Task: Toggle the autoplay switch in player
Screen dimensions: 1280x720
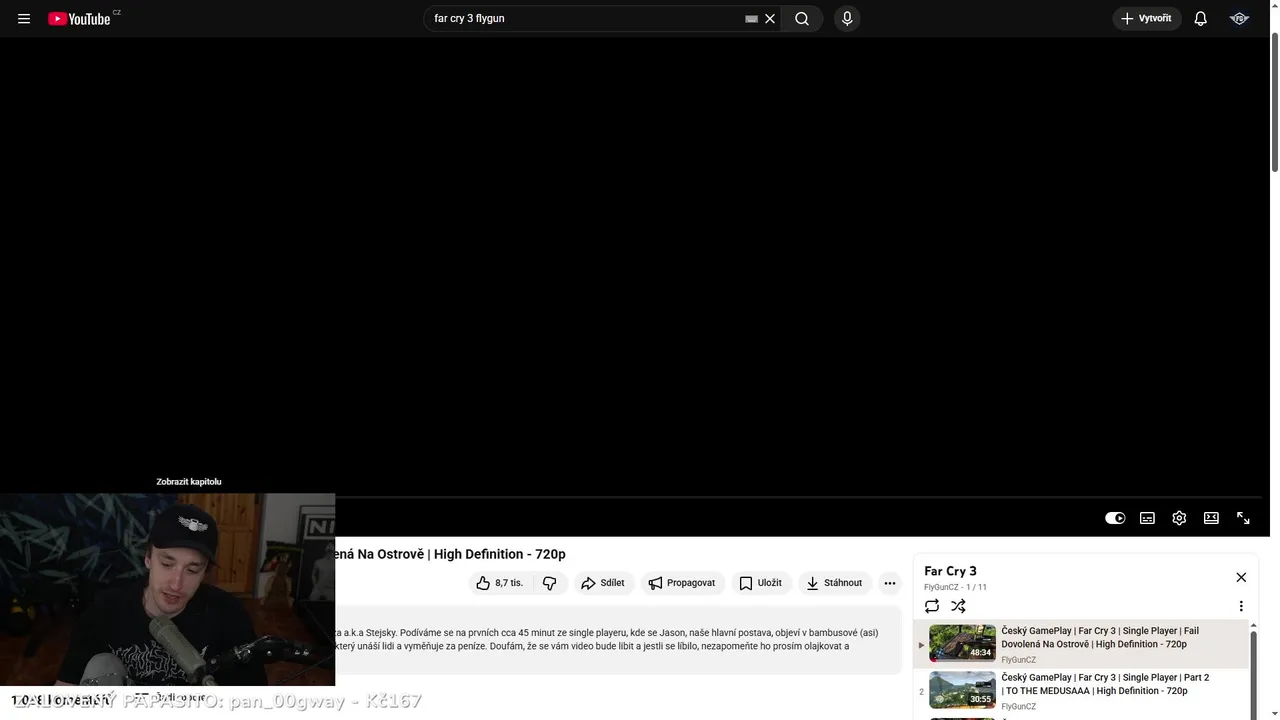Action: point(1115,518)
